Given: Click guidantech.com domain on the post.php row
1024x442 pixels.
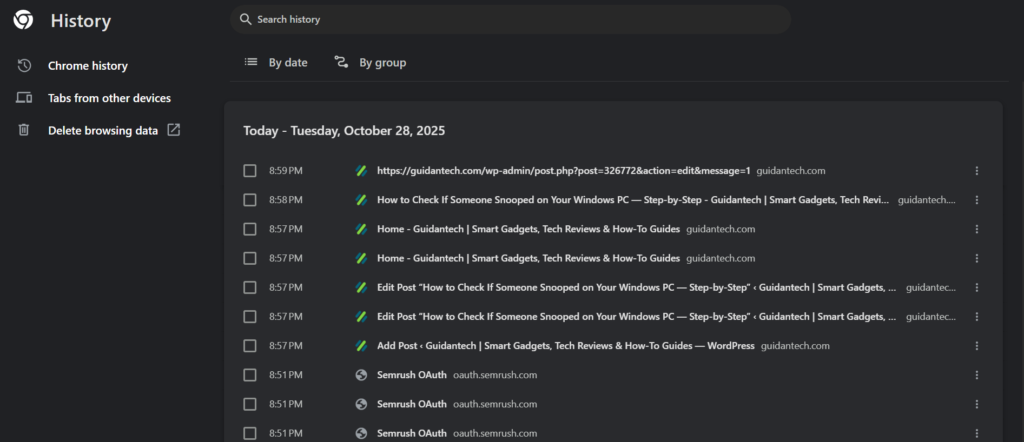Looking at the screenshot, I should 791,171.
